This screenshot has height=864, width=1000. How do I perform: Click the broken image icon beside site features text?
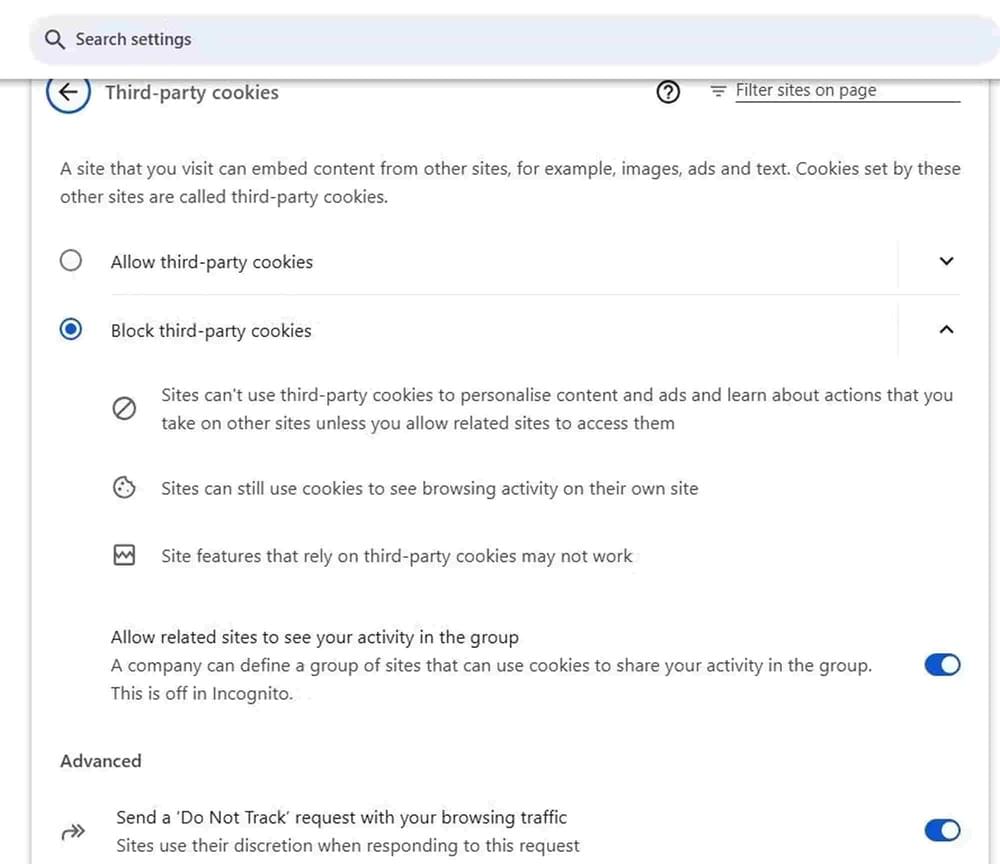pos(124,556)
